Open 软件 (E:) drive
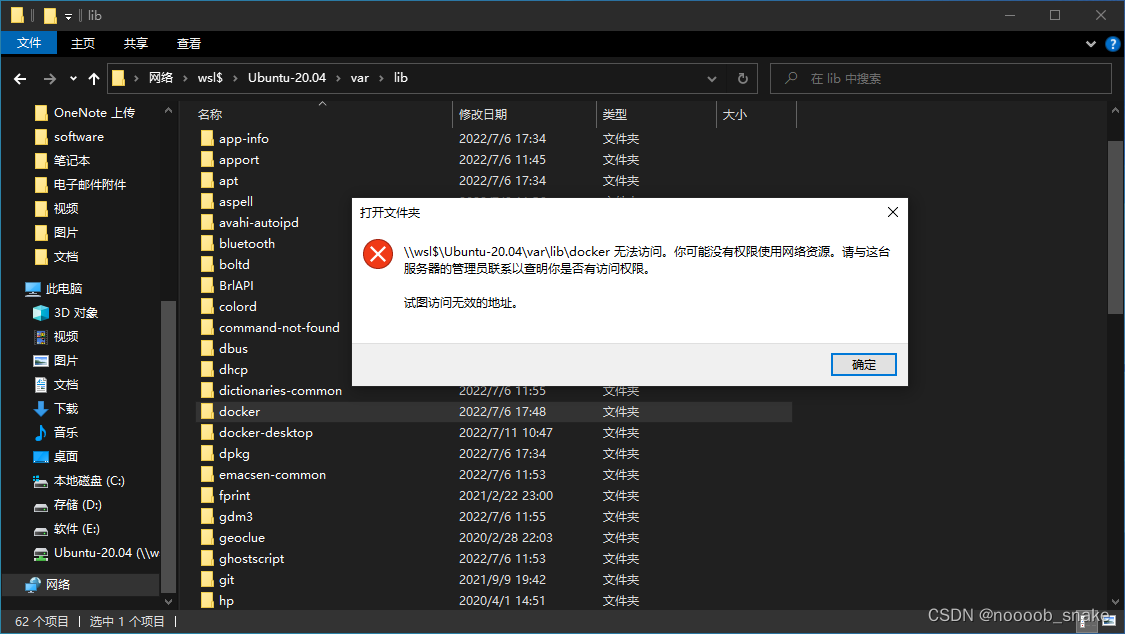The image size is (1125, 634). (x=77, y=529)
